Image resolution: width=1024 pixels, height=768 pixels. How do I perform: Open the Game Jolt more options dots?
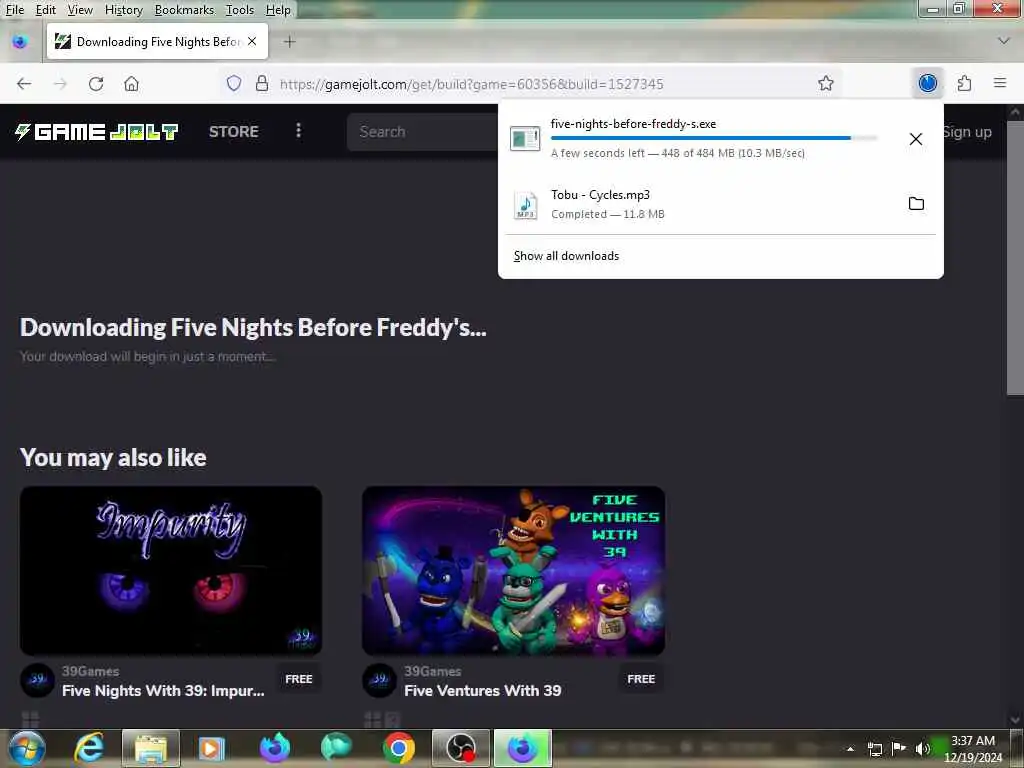298,131
